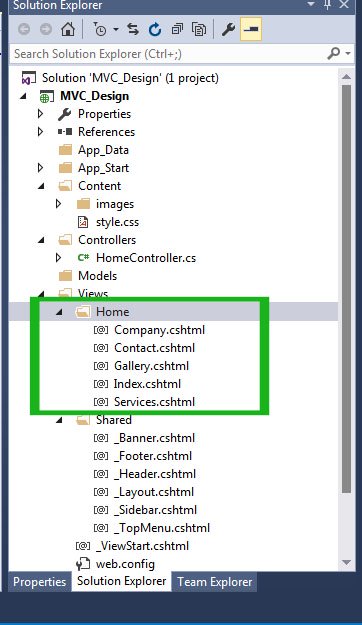Open Properties wrench icon in toolbar
This screenshot has height=625, width=362.
[x=228, y=29]
